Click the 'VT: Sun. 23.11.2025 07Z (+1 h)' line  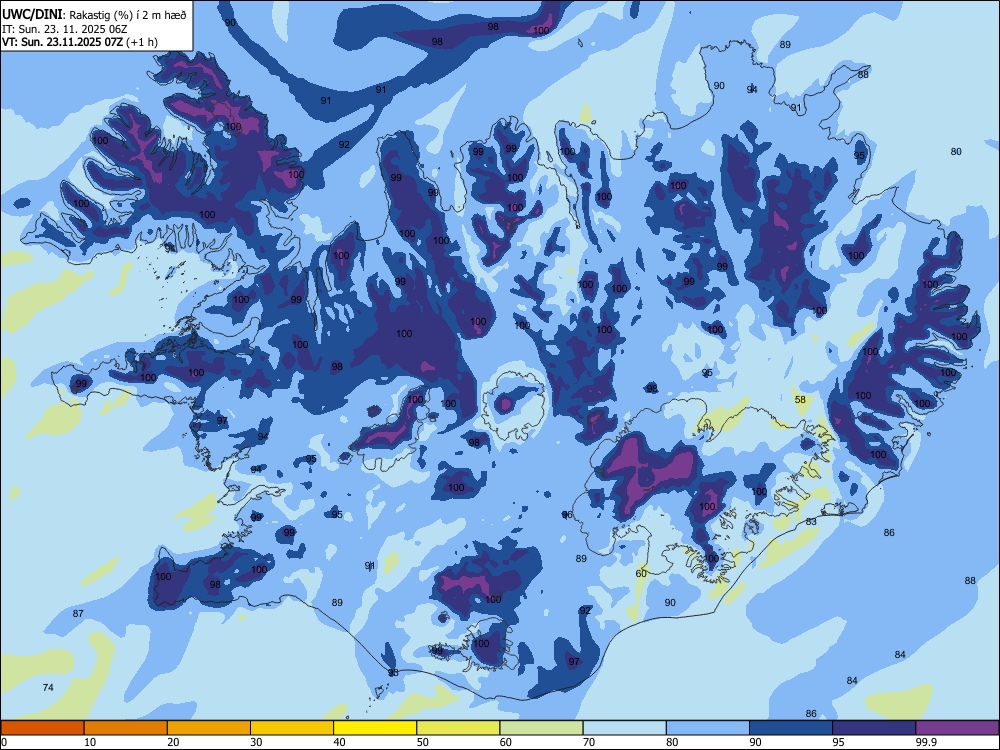[x=80, y=42]
